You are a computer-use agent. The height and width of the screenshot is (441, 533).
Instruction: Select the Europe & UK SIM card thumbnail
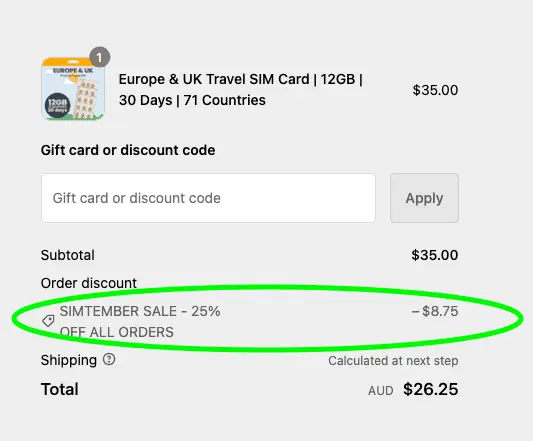tap(73, 89)
